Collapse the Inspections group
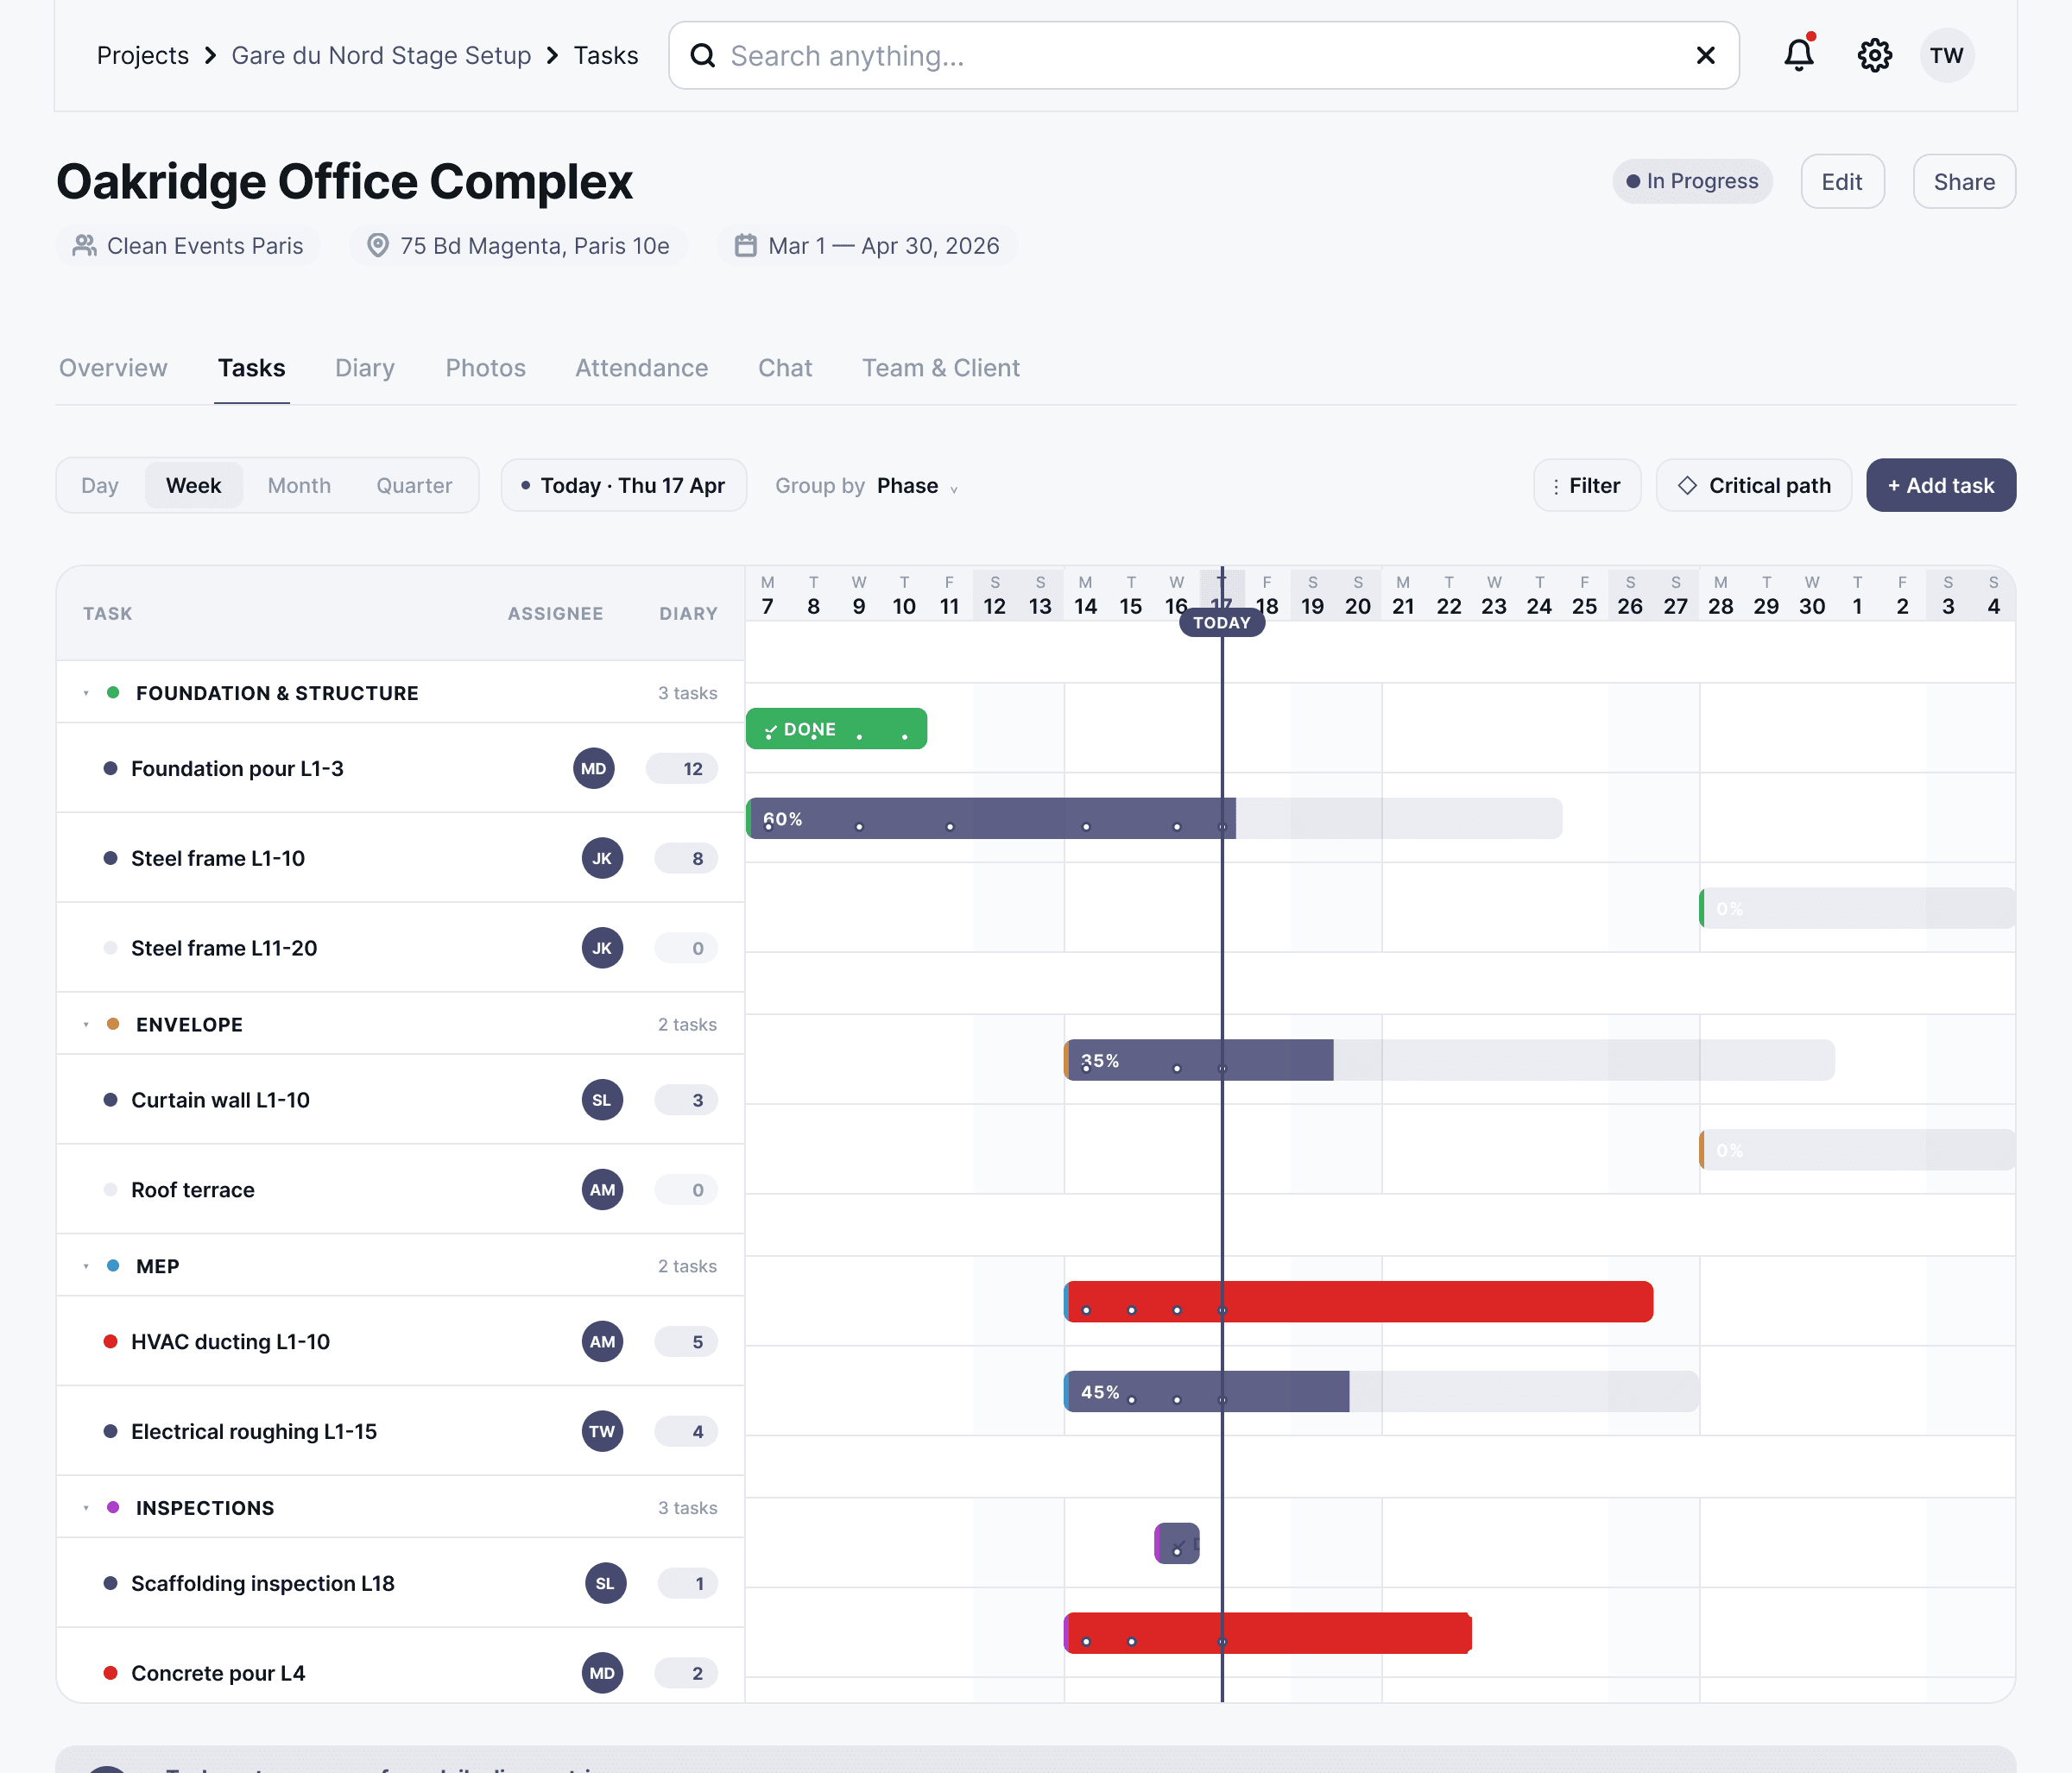Screen dimensions: 2072x1773 click(x=86, y=1508)
